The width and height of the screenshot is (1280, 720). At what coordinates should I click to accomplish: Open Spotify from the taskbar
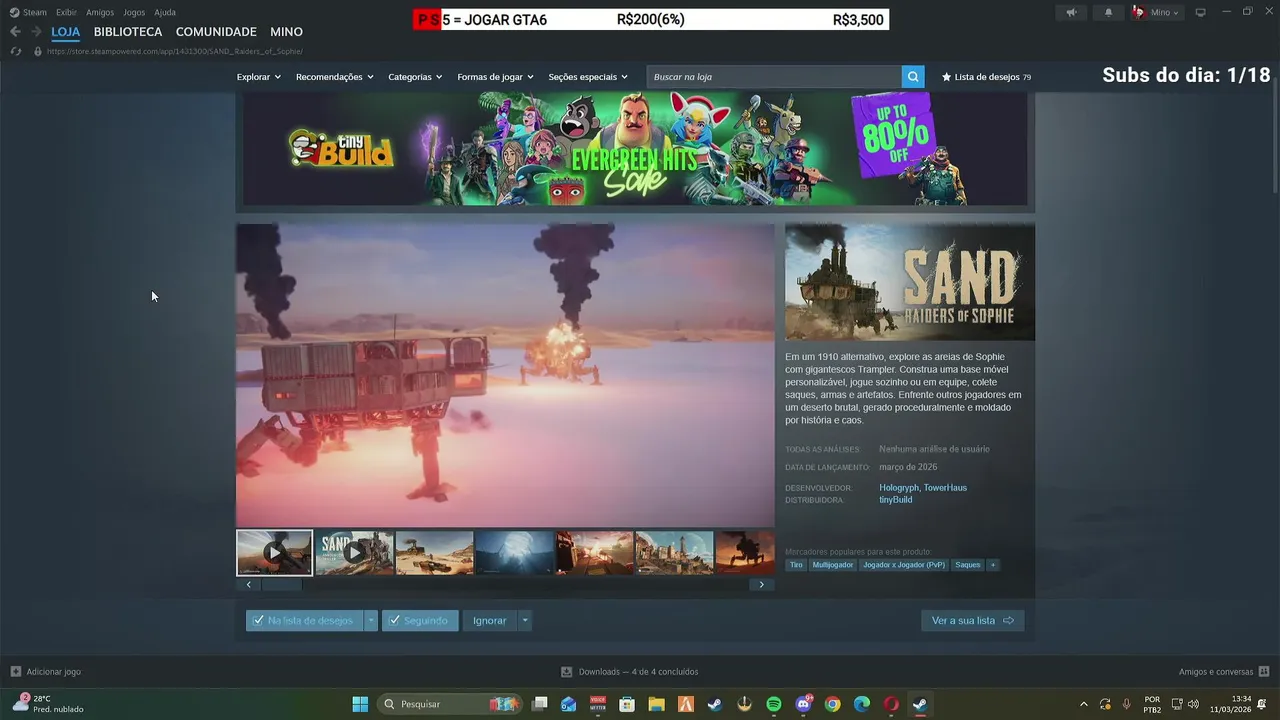[x=774, y=704]
